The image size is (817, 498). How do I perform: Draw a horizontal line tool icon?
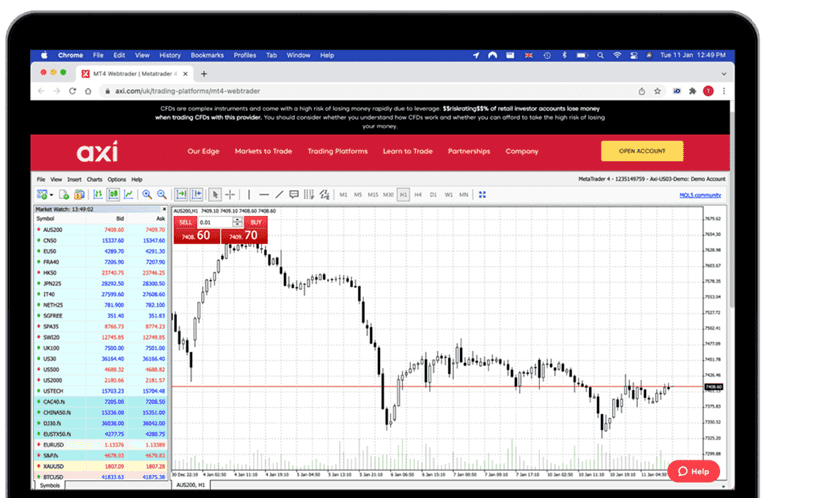tap(264, 194)
